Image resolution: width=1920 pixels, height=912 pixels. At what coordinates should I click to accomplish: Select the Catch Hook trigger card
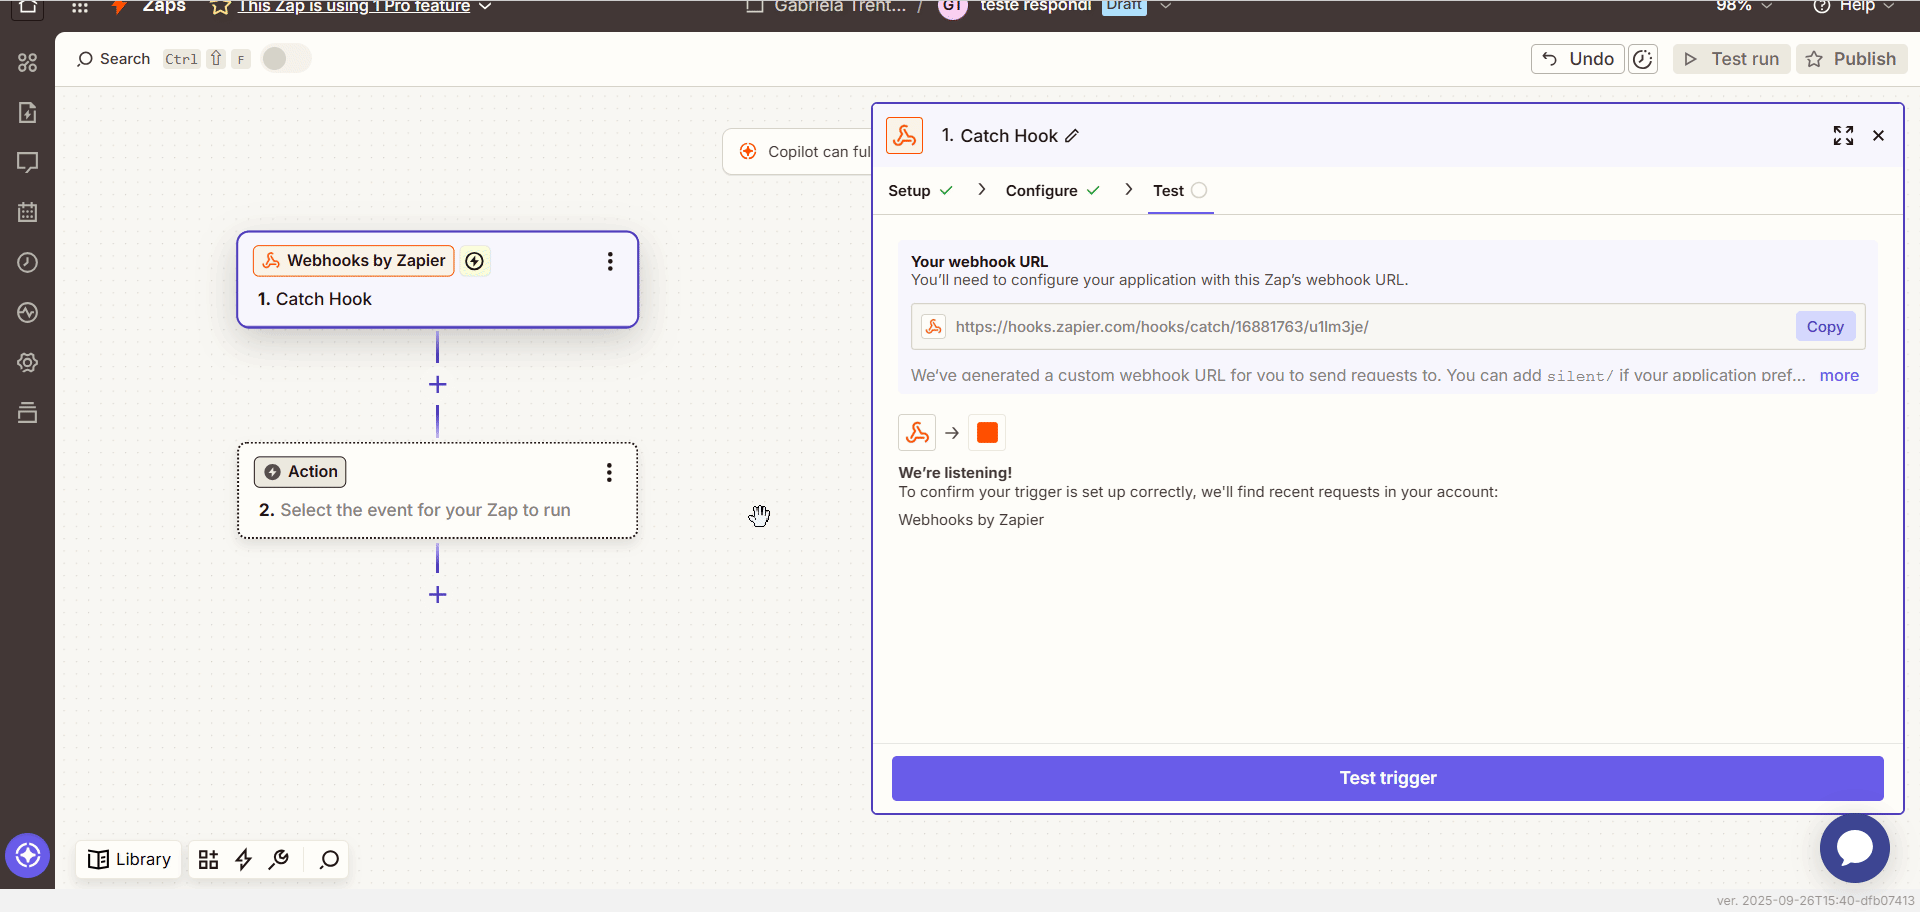tap(437, 280)
